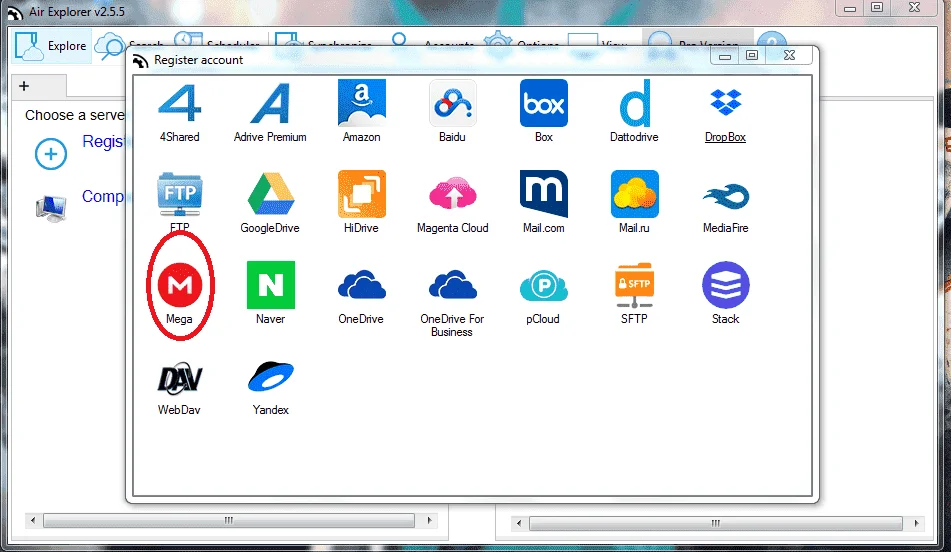The width and height of the screenshot is (951, 552).
Task: Select the Baidu service icon
Action: (452, 104)
